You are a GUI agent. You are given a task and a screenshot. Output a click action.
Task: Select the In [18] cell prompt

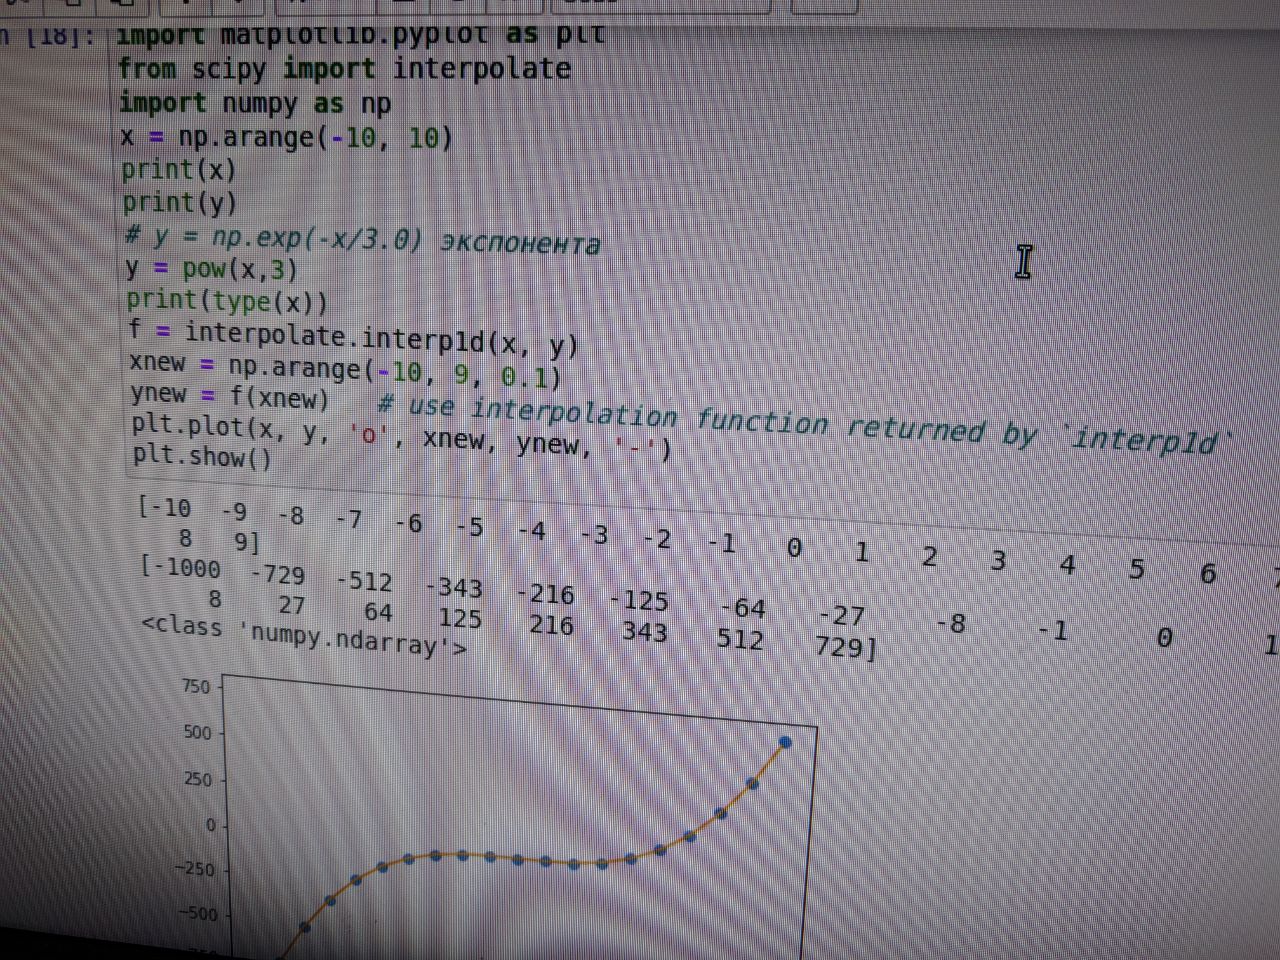coord(48,36)
